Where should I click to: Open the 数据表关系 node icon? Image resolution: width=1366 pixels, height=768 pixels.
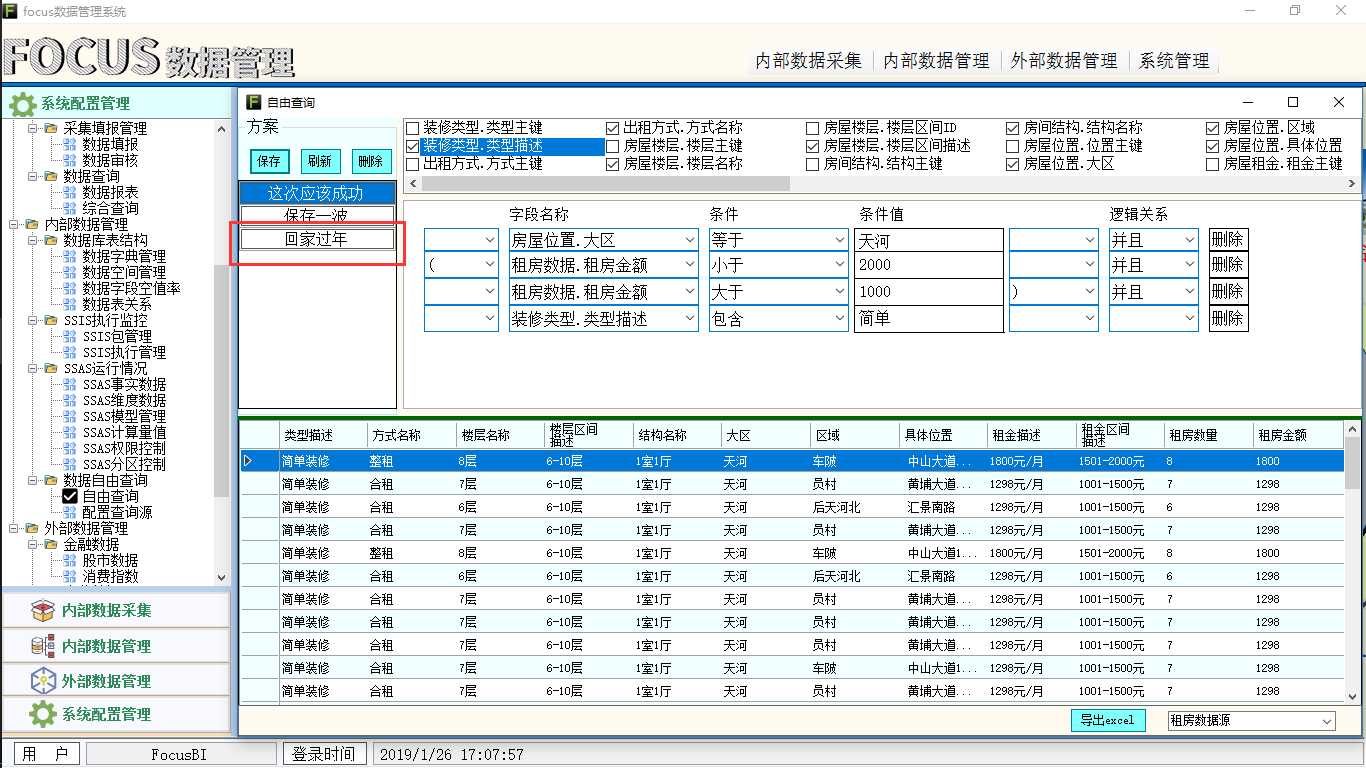pos(69,304)
